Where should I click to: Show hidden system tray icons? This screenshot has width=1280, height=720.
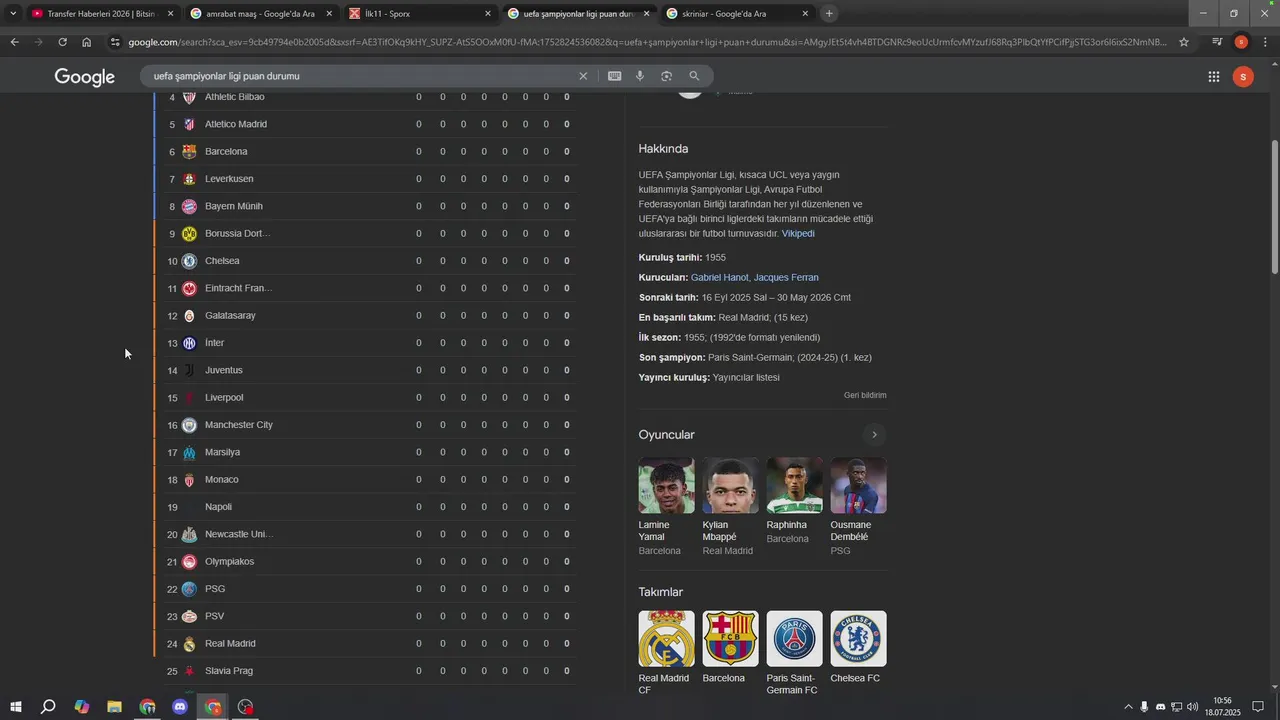(x=1129, y=707)
